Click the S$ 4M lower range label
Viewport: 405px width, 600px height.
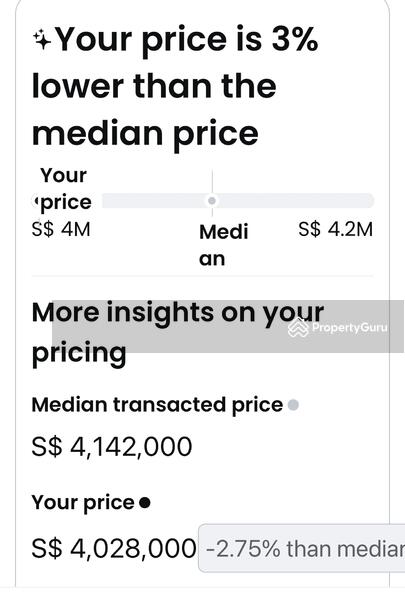click(x=61, y=230)
